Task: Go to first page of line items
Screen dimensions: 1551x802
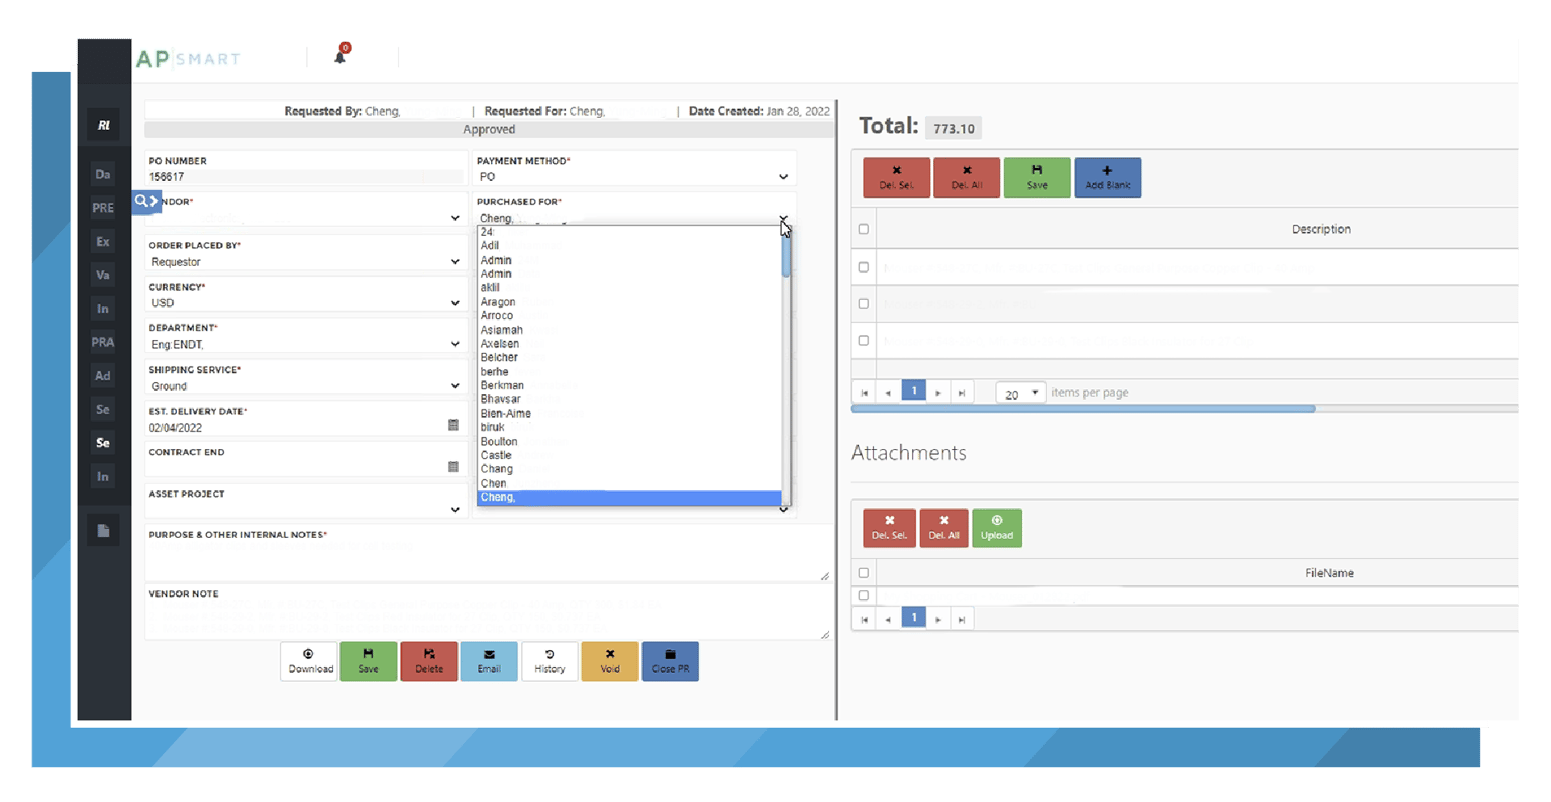Action: point(865,393)
